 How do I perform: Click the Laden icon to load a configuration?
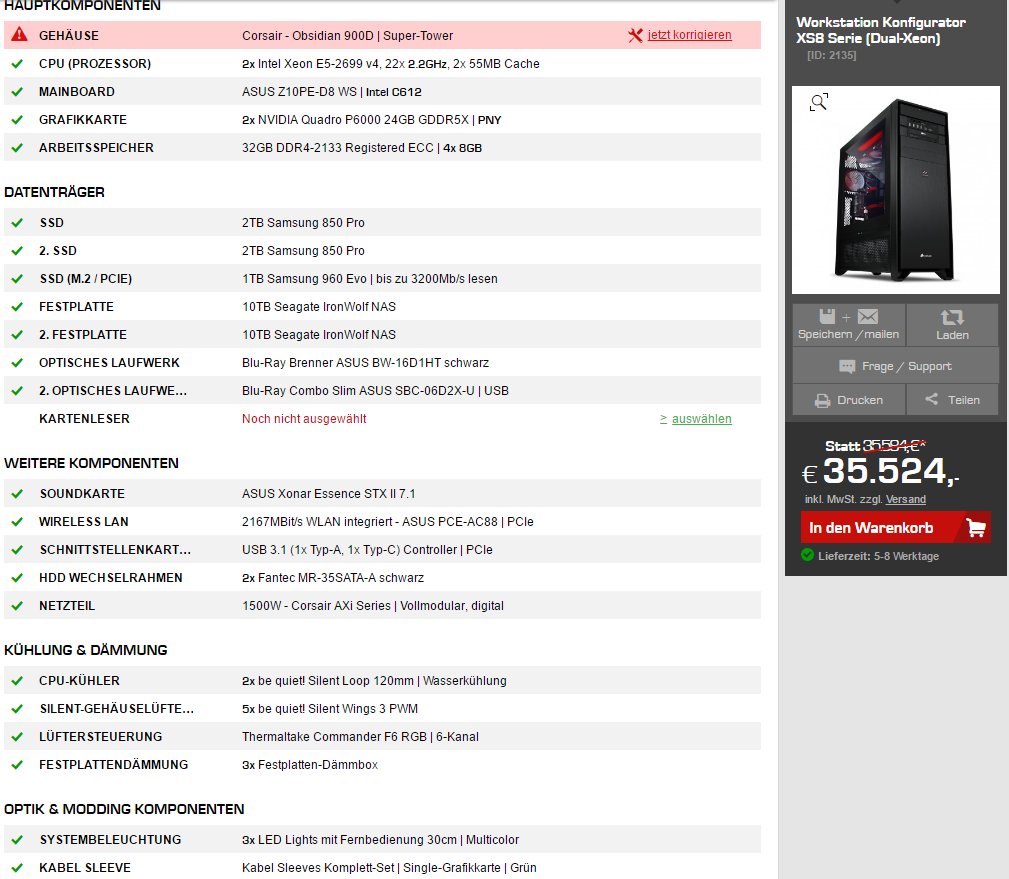click(951, 316)
